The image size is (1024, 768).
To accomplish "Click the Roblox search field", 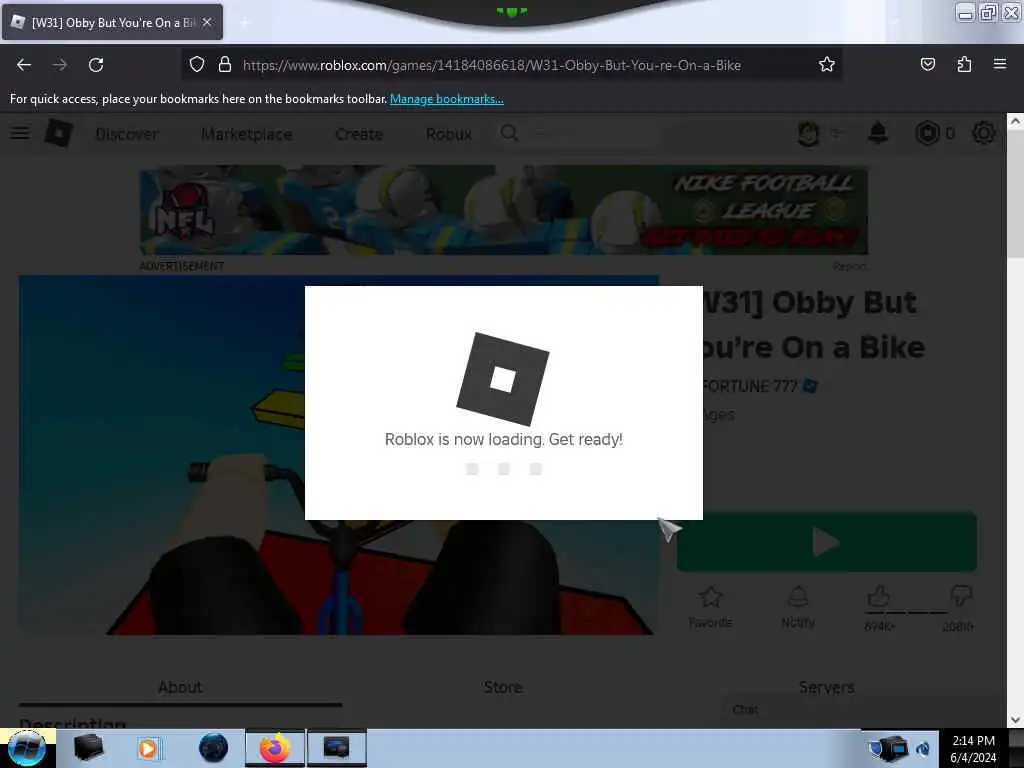I will (578, 134).
